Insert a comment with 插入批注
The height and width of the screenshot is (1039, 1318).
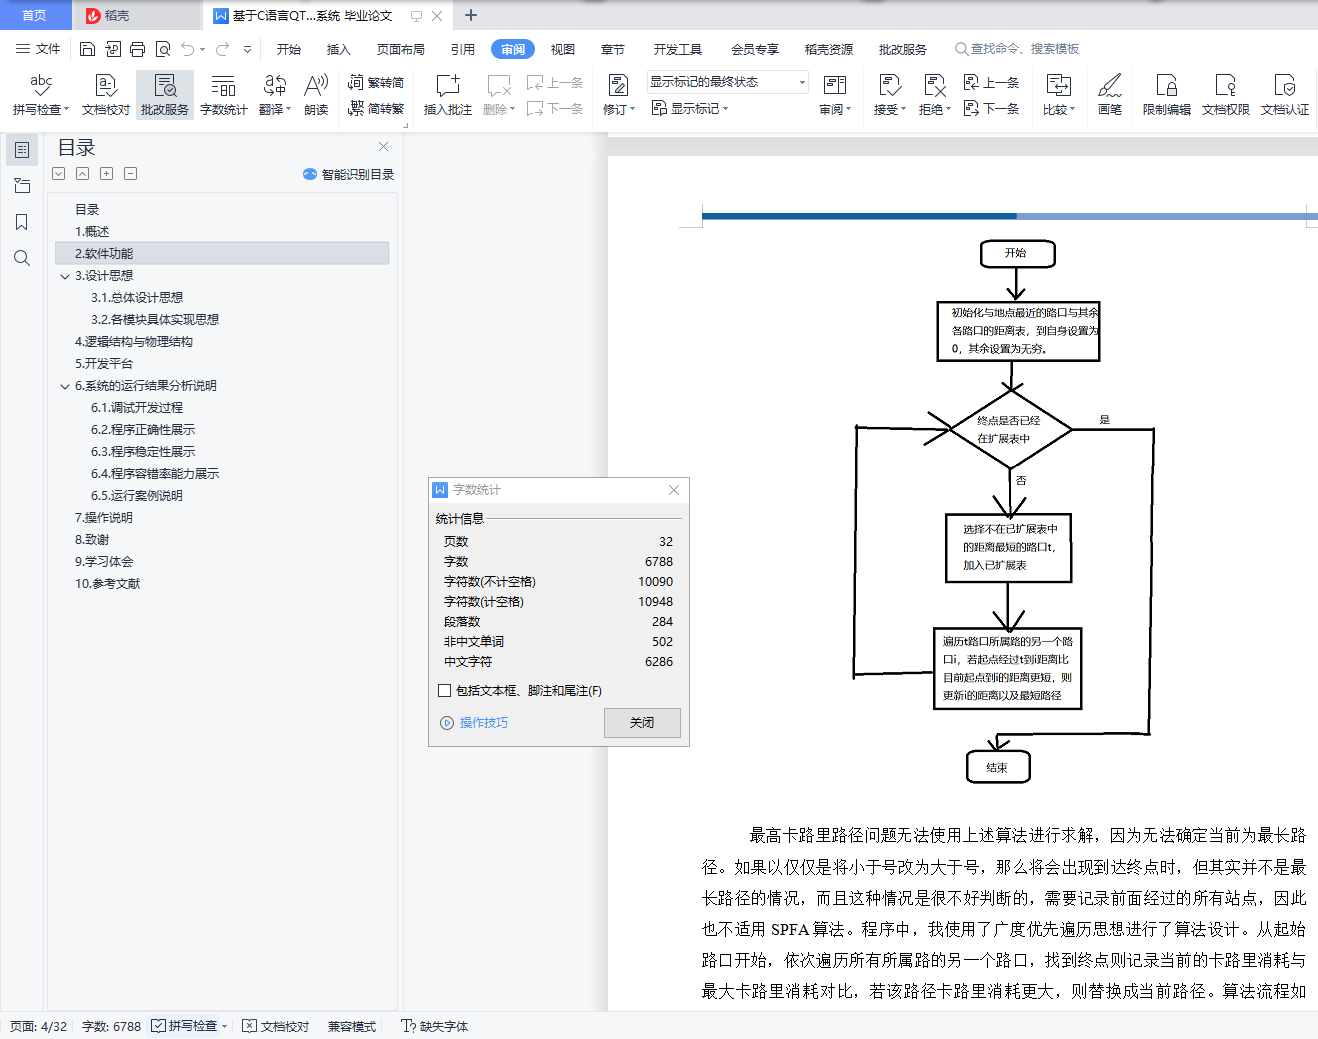[448, 95]
